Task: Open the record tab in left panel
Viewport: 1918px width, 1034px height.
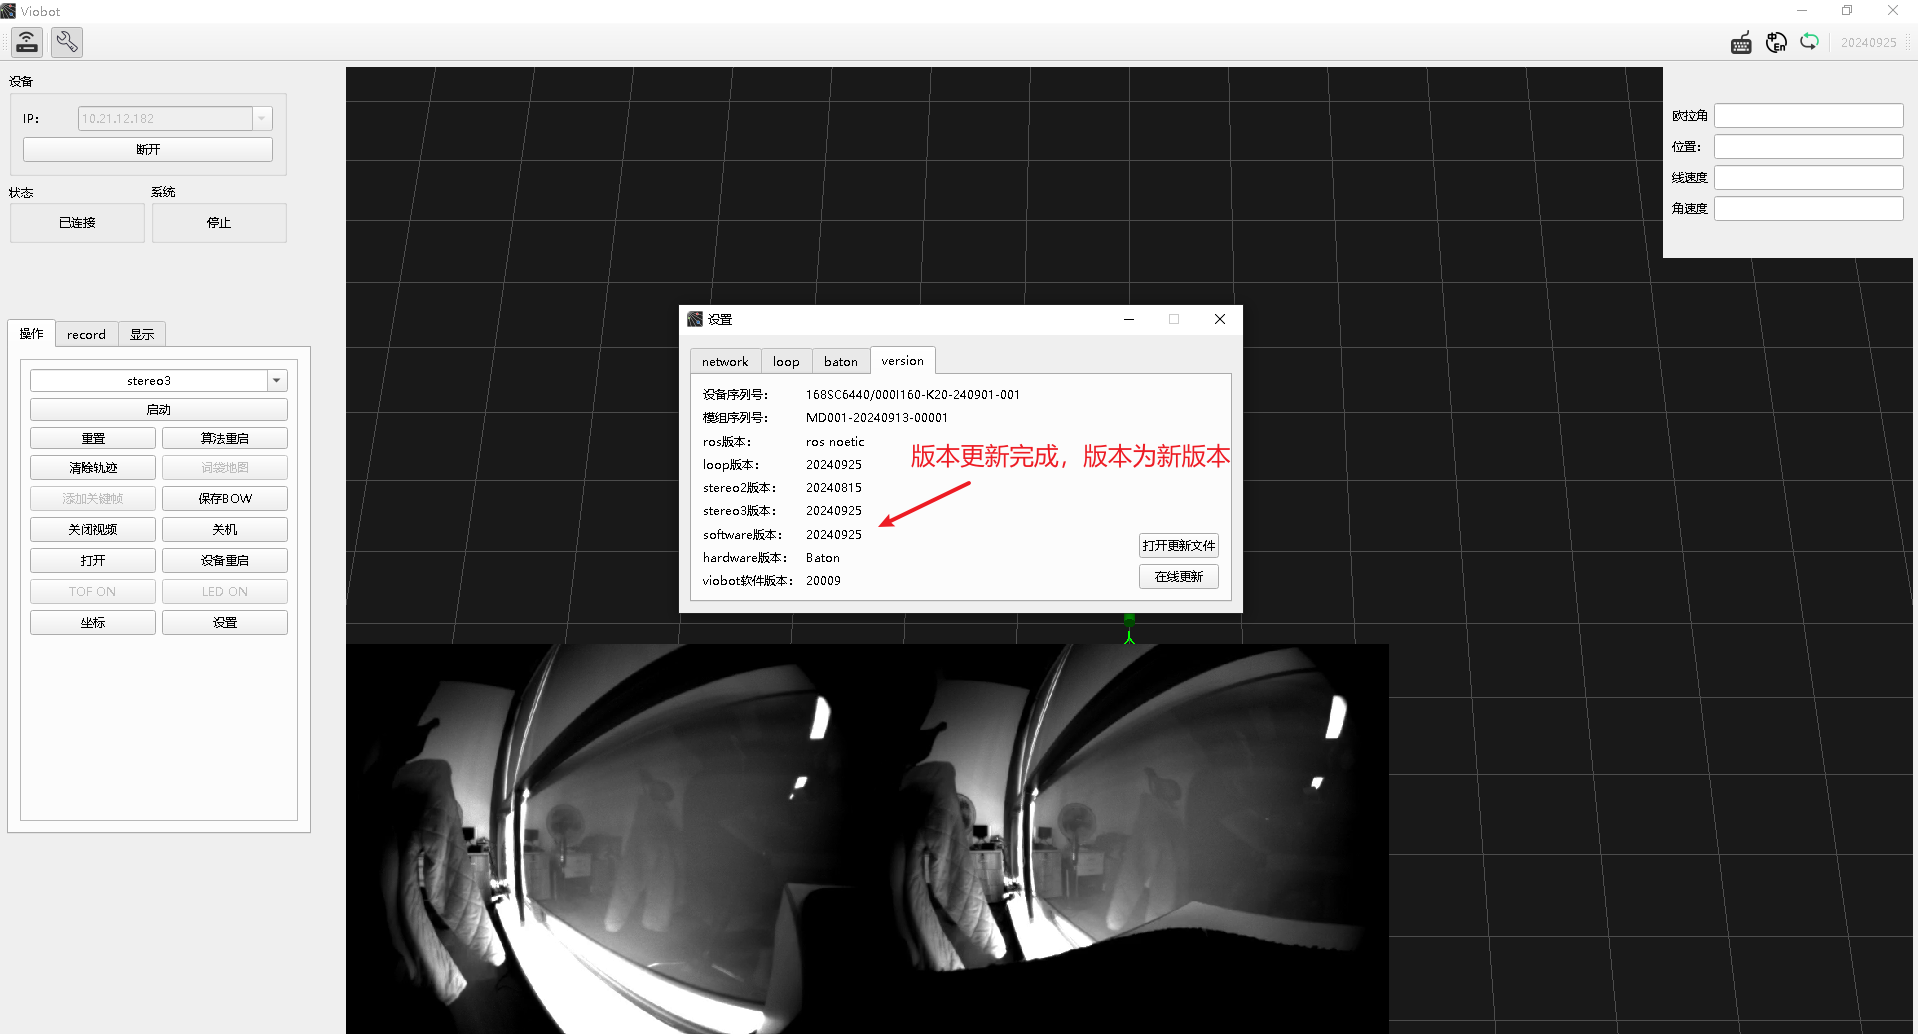Action: [x=86, y=335]
